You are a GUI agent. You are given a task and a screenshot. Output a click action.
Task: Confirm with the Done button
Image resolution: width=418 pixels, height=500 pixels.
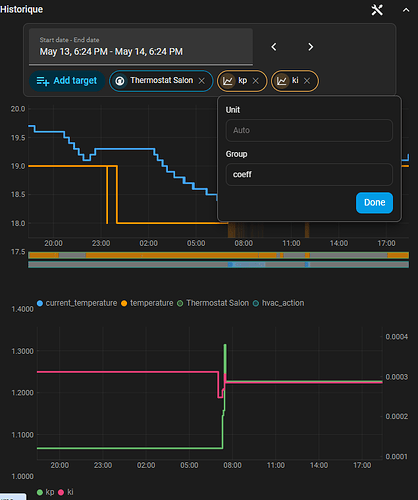[x=374, y=203]
